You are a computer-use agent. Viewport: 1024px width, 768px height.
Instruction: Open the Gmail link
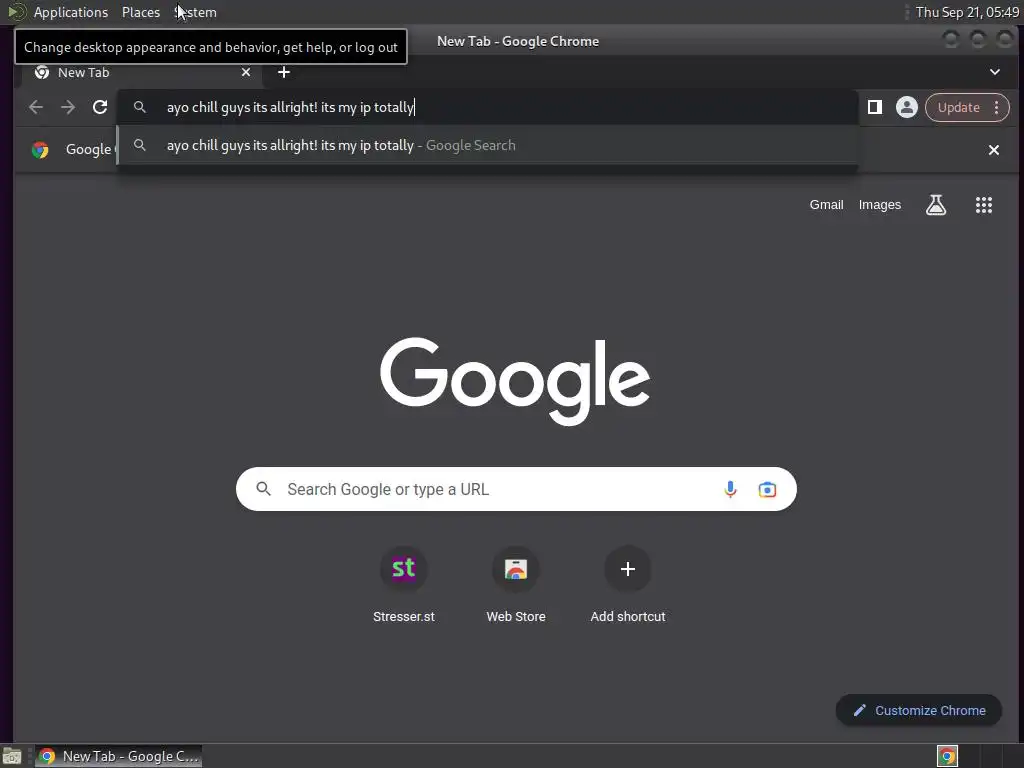826,204
